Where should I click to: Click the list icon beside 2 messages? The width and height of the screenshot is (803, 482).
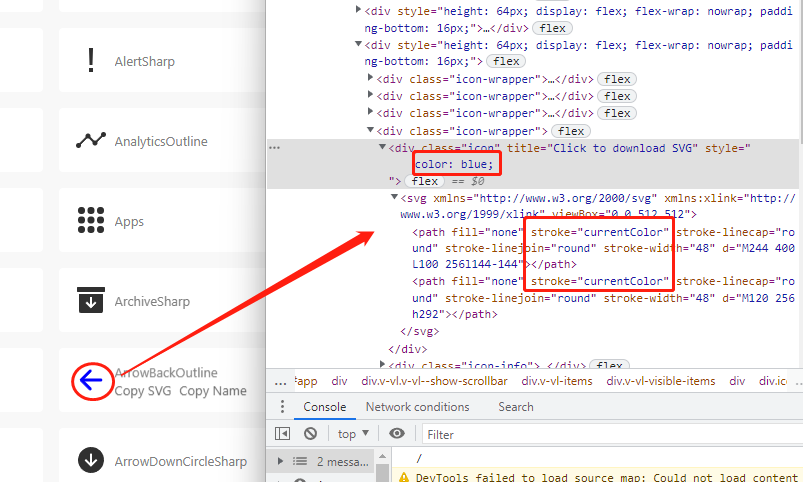(300, 462)
